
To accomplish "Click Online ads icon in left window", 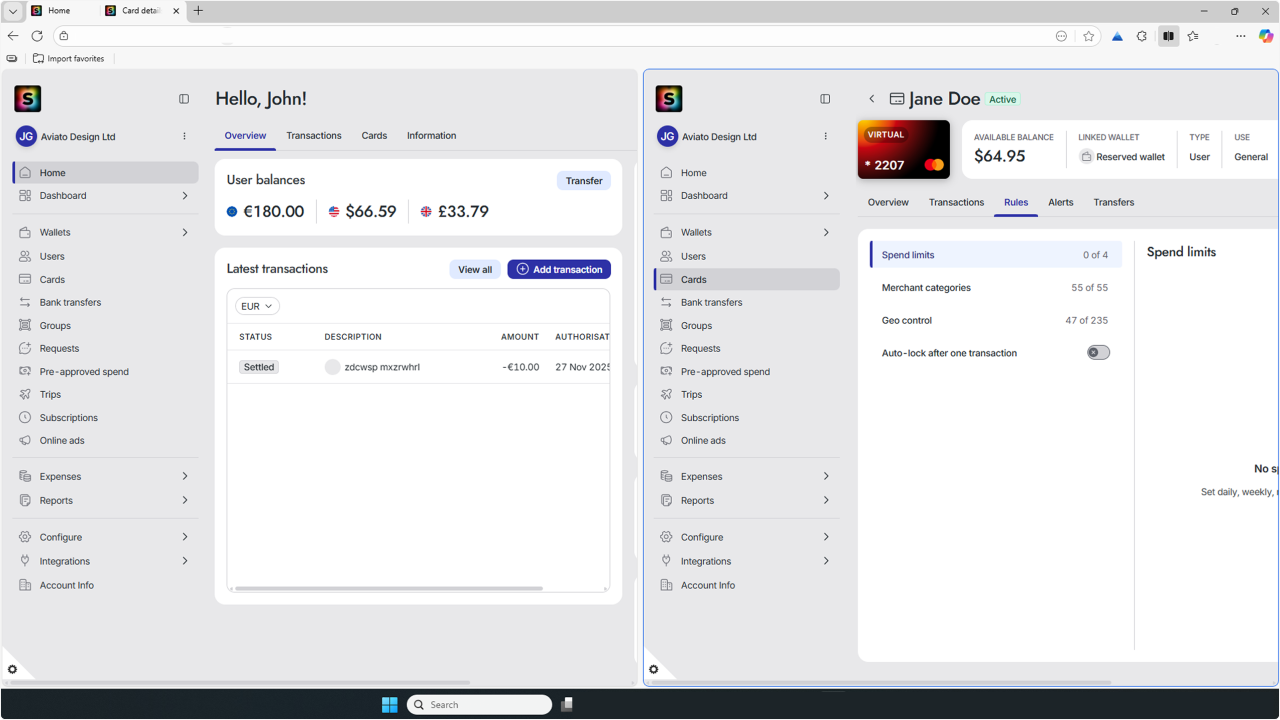I will pyautogui.click(x=25, y=440).
